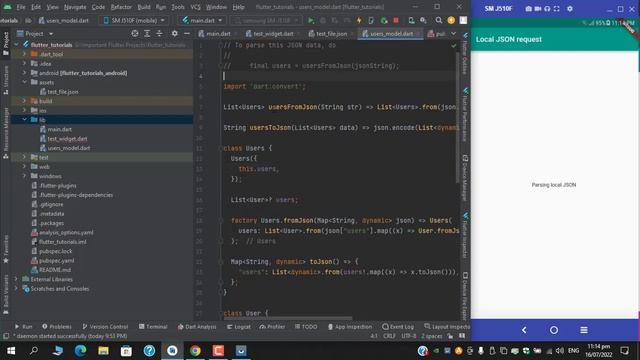Click the locate target icon in Project panel
The height and width of the screenshot is (360, 640).
click(x=135, y=33)
